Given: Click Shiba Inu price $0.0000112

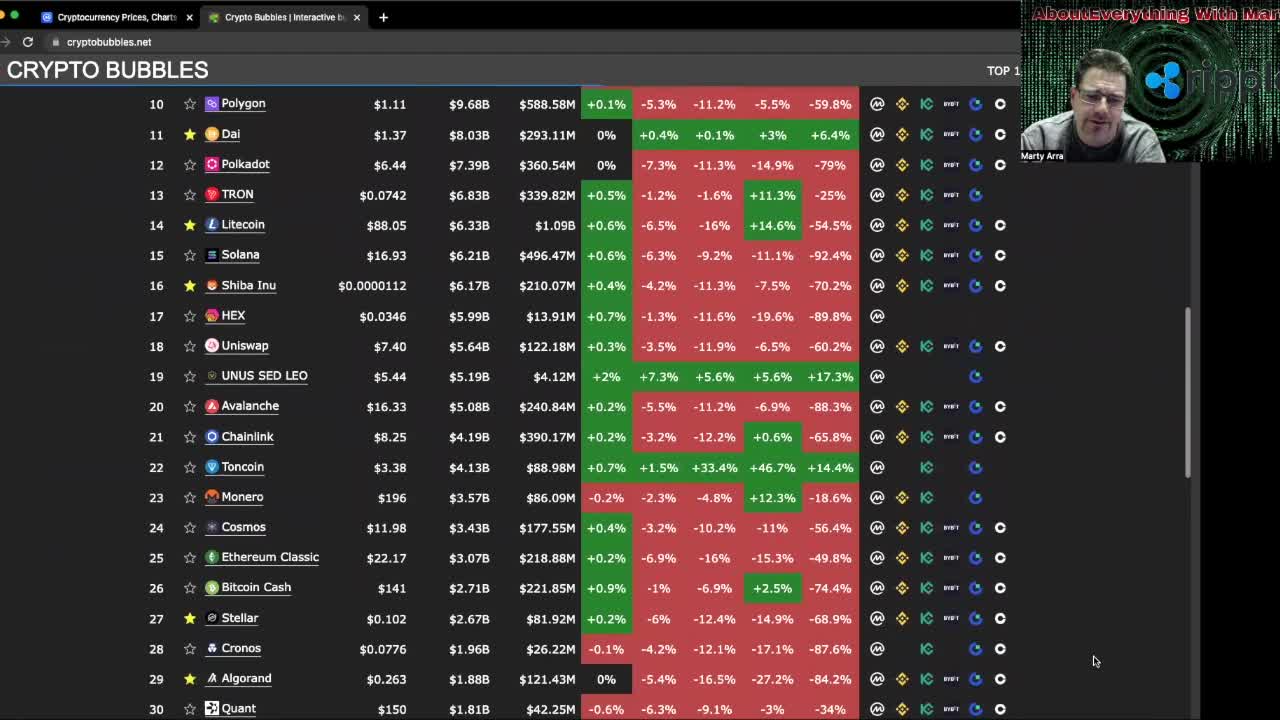Looking at the screenshot, I should pyautogui.click(x=372, y=285).
